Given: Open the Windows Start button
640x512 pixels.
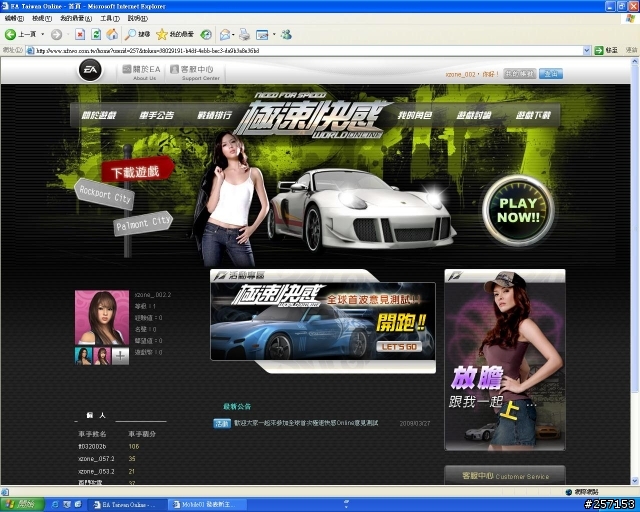Looking at the screenshot, I should pyautogui.click(x=22, y=505).
